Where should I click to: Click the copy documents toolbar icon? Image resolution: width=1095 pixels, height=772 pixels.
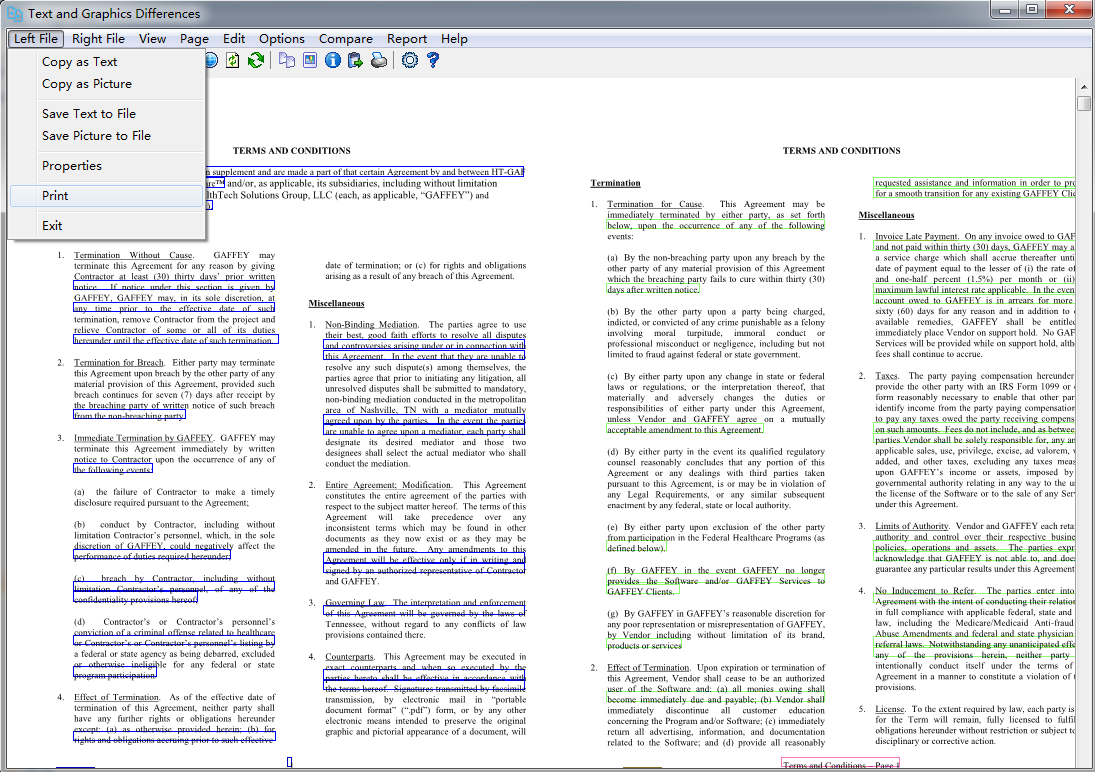pyautogui.click(x=287, y=61)
